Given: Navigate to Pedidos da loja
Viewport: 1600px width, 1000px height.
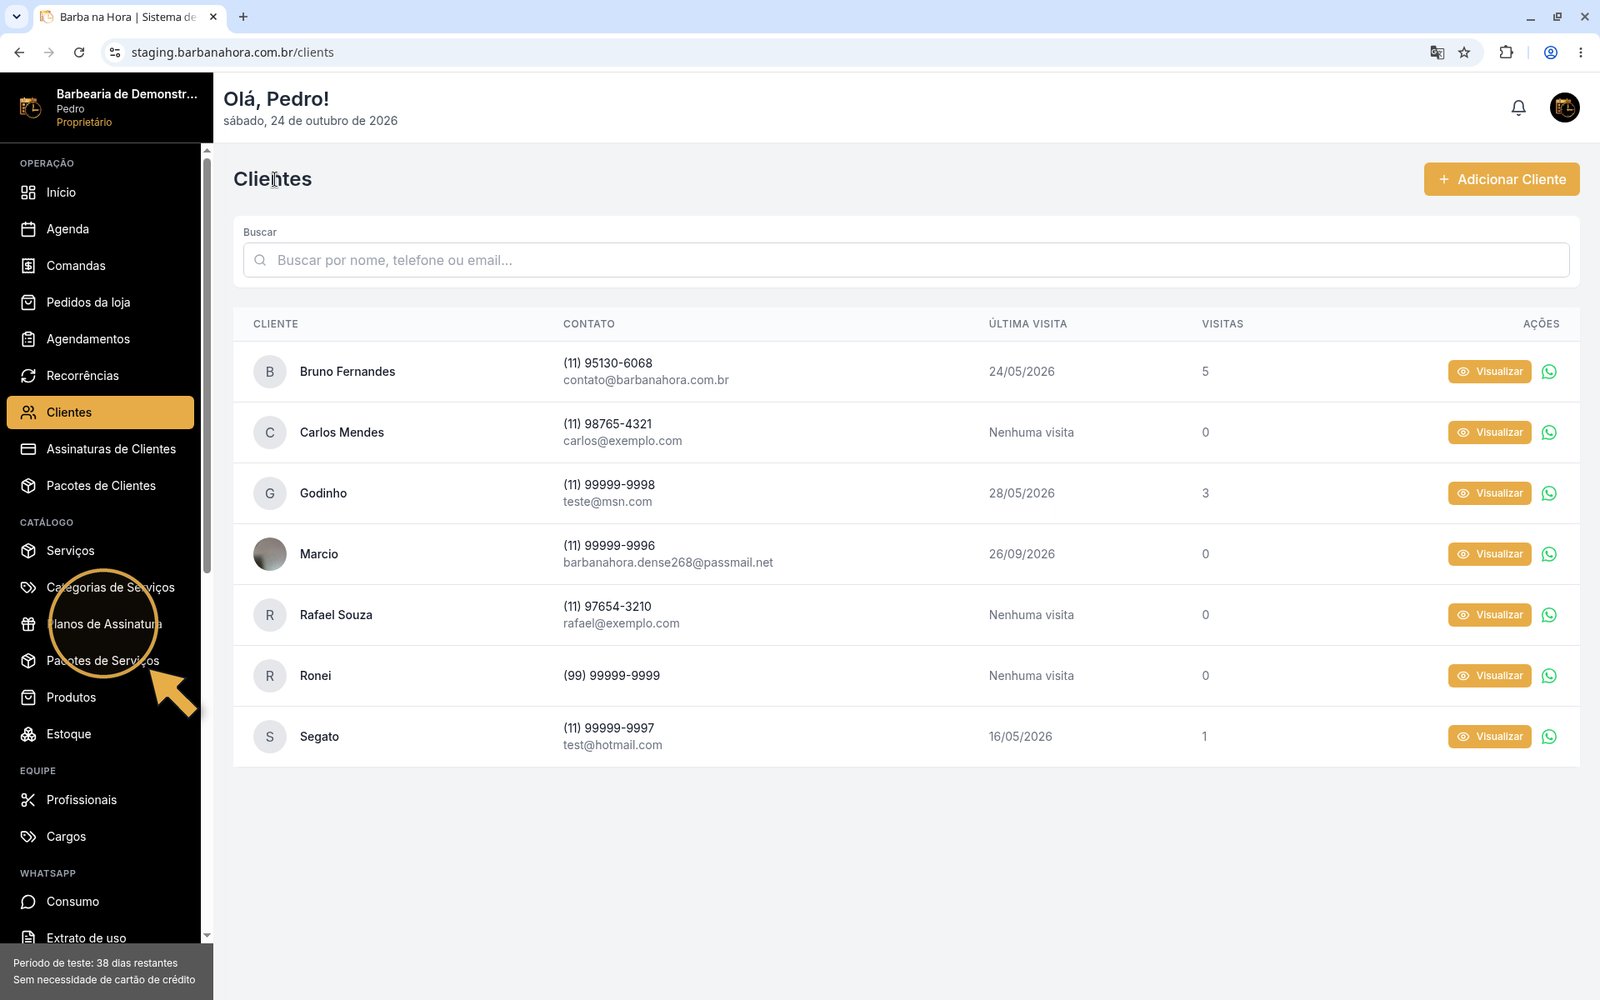Looking at the screenshot, I should (100, 303).
